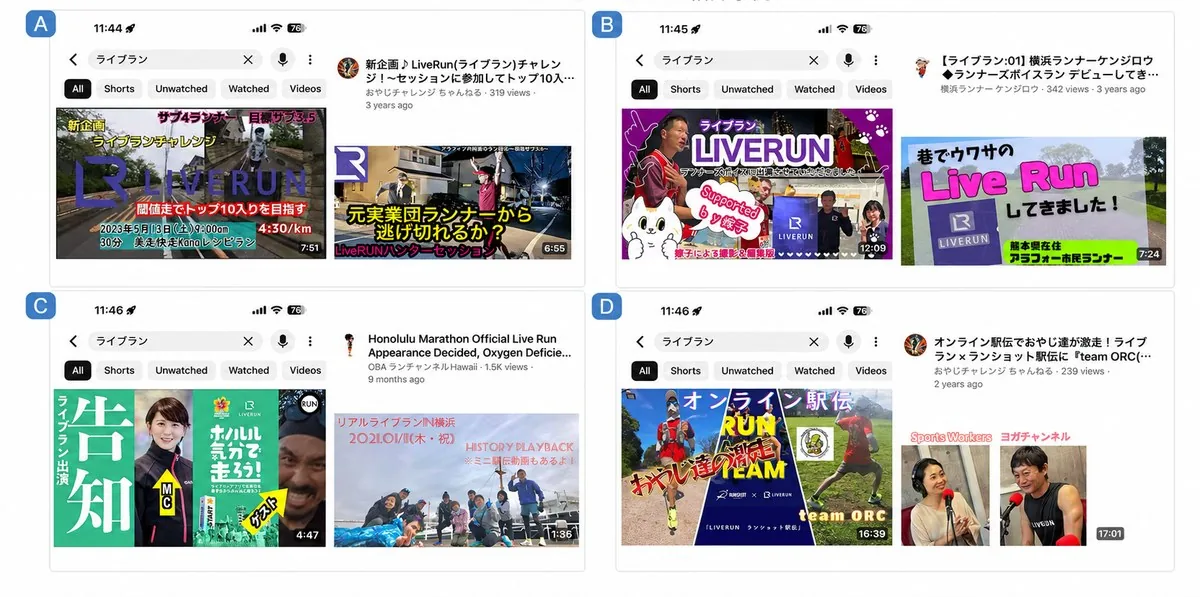
Task: Open more options menu in panel A
Action: 311,60
